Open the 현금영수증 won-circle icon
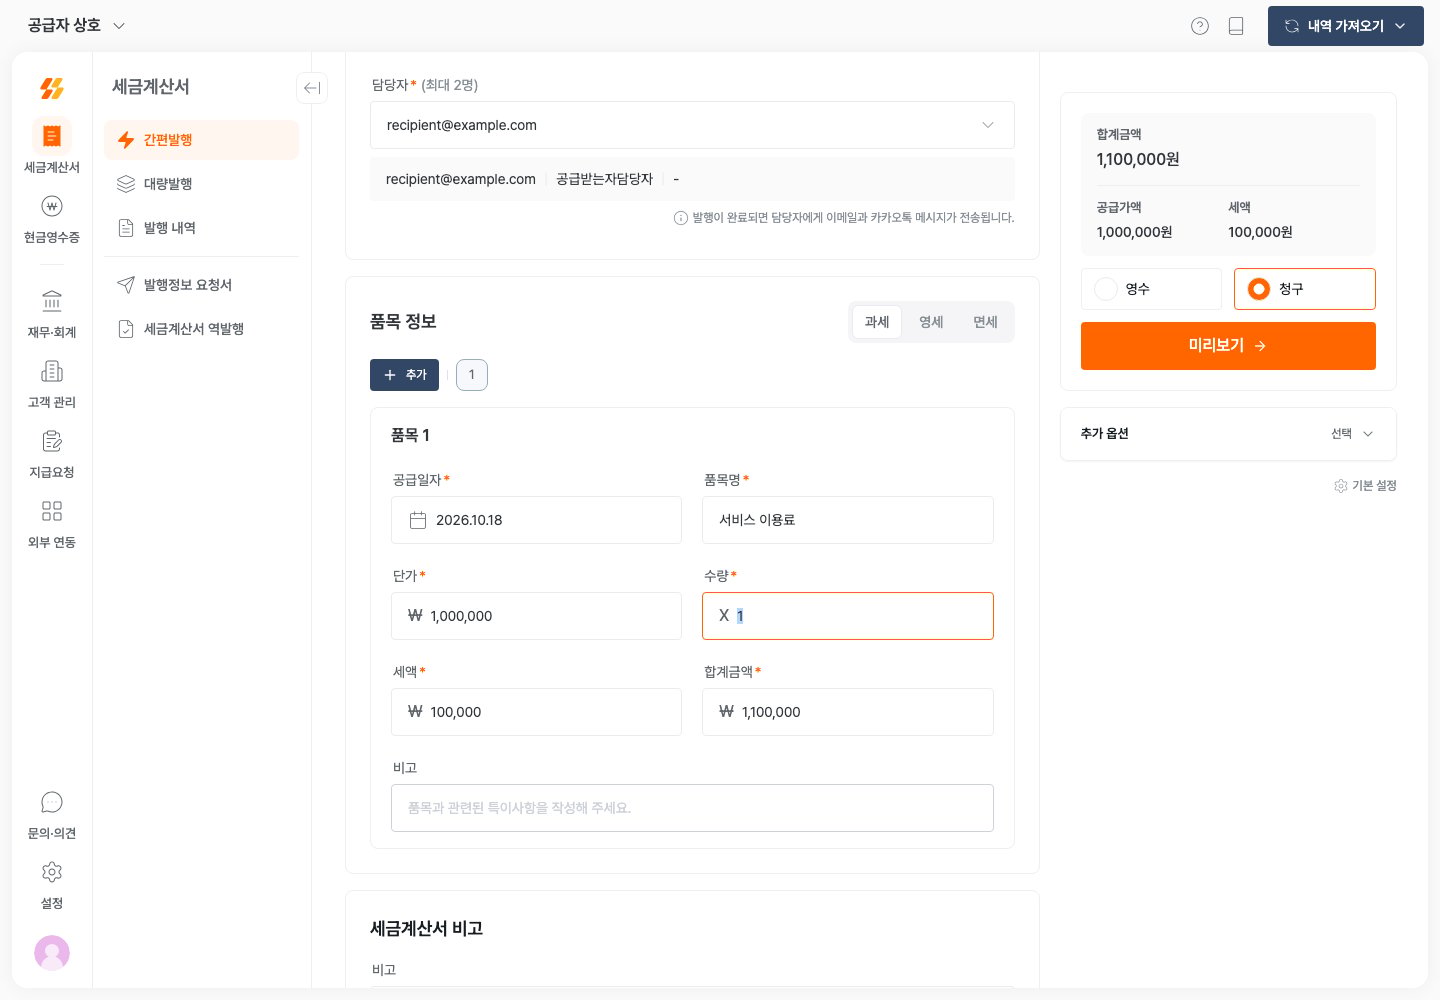Viewport: 1440px width, 1000px height. pyautogui.click(x=52, y=206)
